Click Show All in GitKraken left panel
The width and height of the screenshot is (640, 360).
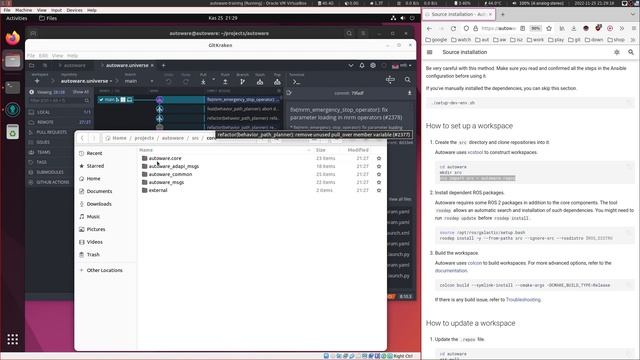tap(81, 92)
